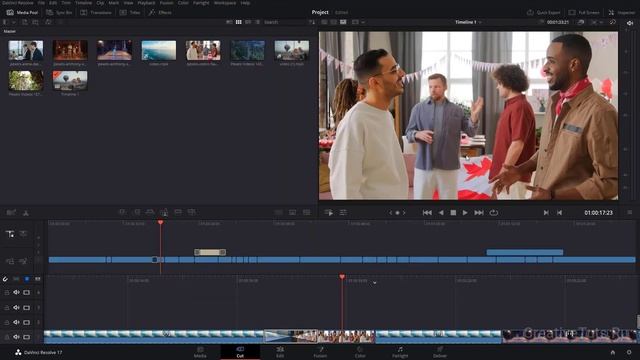Viewport: 640px width, 360px height.
Task: Select the Timeline 1 thumbnail in media pool
Action: pos(70,80)
